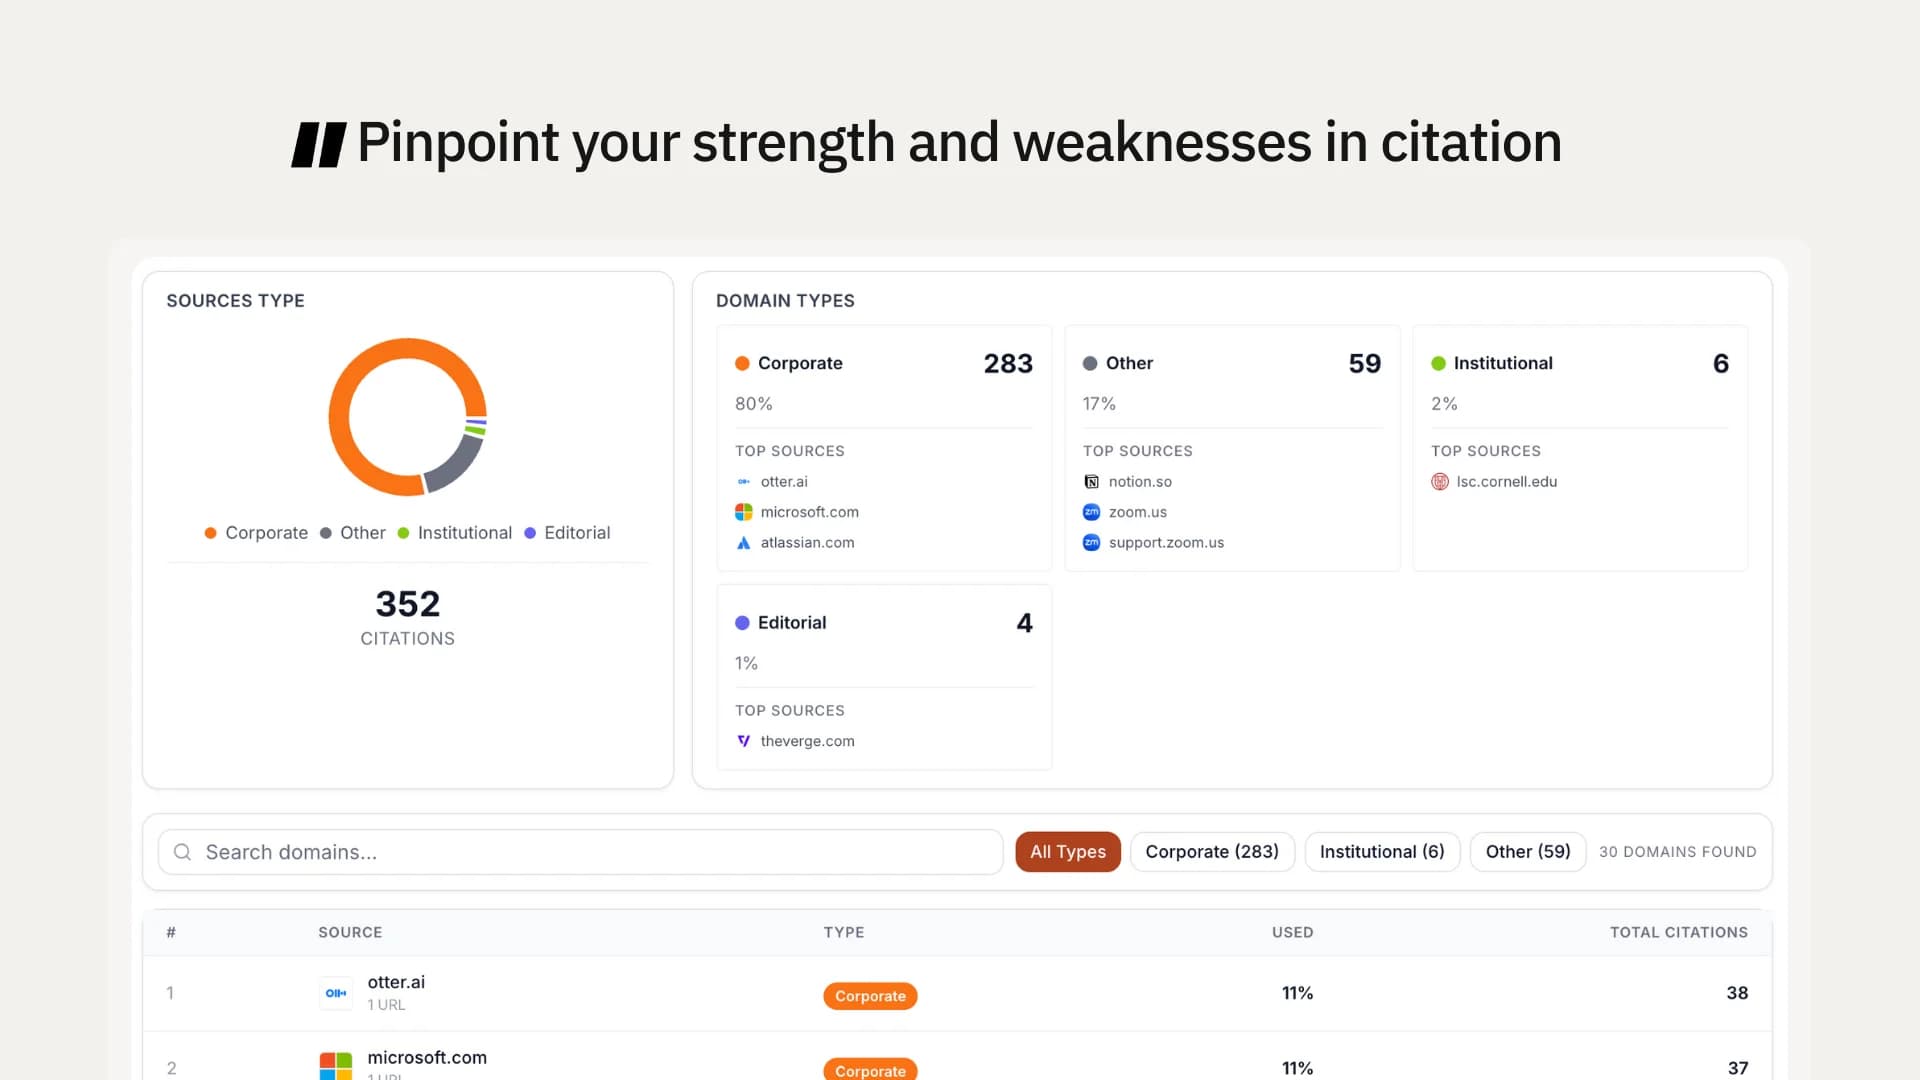Click the notion.so icon under Other top sources

1091,481
